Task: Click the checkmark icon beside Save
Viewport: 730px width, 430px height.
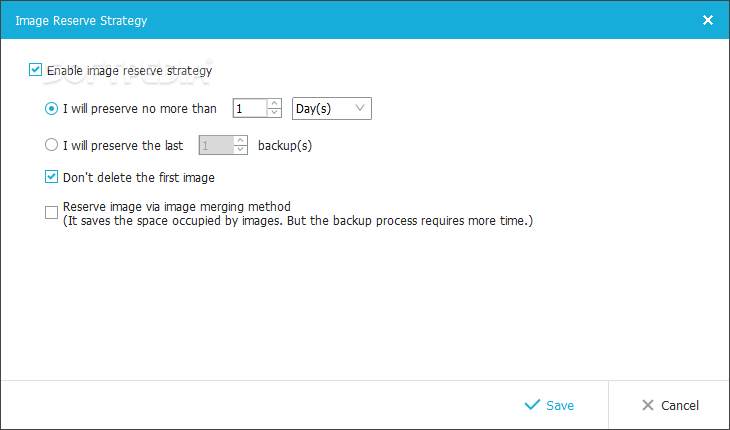Action: click(x=532, y=405)
